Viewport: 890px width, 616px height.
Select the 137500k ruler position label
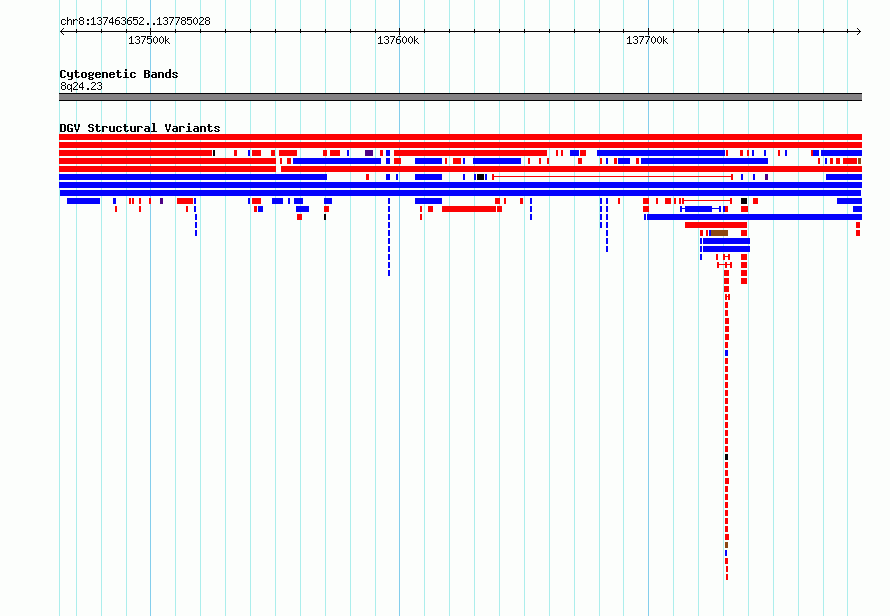[149, 40]
